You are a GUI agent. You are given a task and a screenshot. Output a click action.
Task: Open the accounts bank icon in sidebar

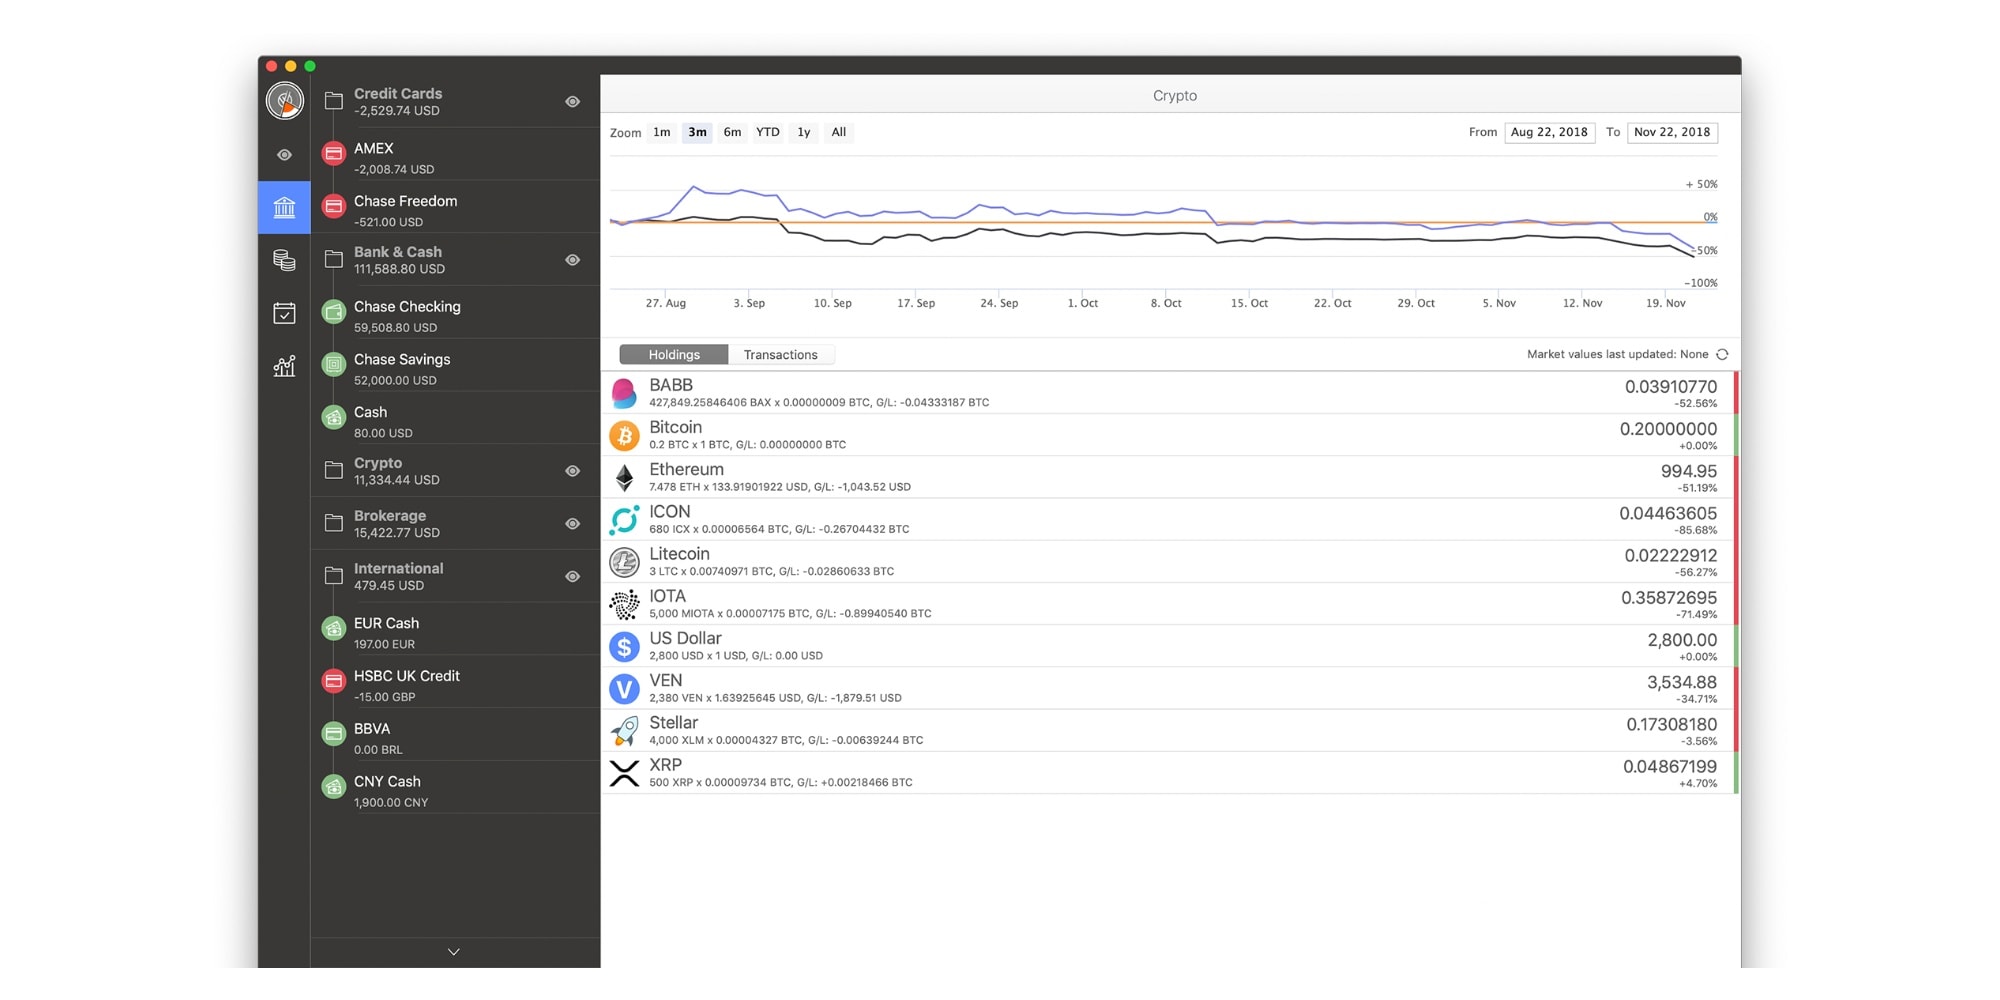(284, 207)
